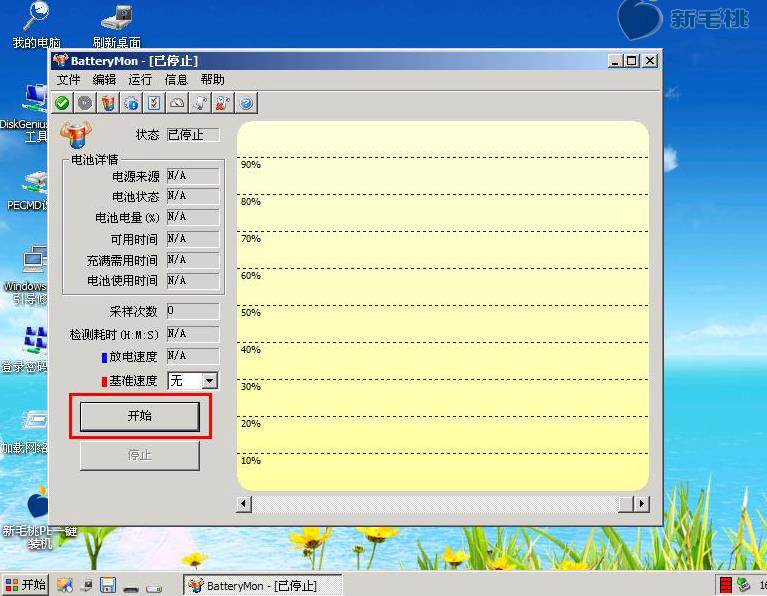Open the 信息 menu

pyautogui.click(x=176, y=80)
